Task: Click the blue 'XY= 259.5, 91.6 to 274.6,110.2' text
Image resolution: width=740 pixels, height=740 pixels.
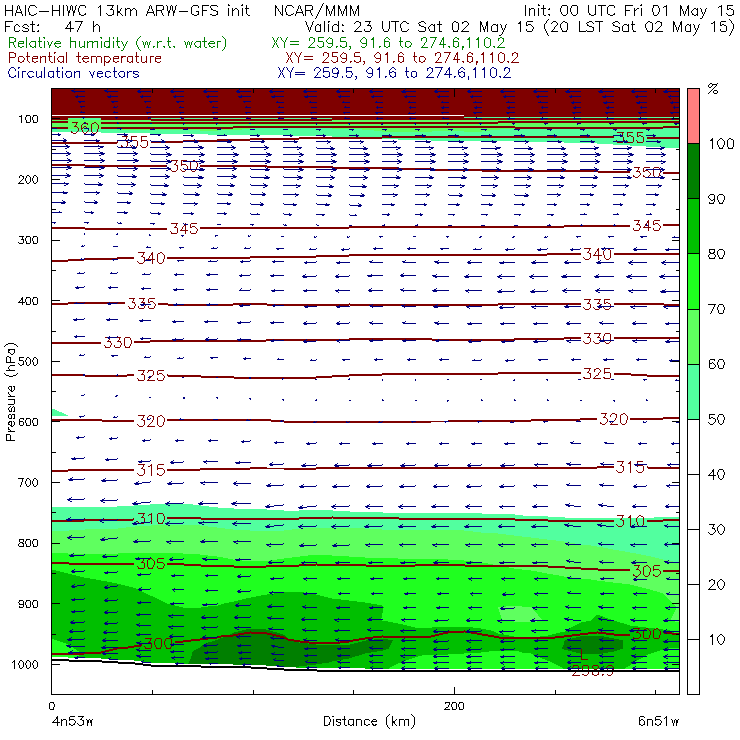Action: [x=394, y=73]
